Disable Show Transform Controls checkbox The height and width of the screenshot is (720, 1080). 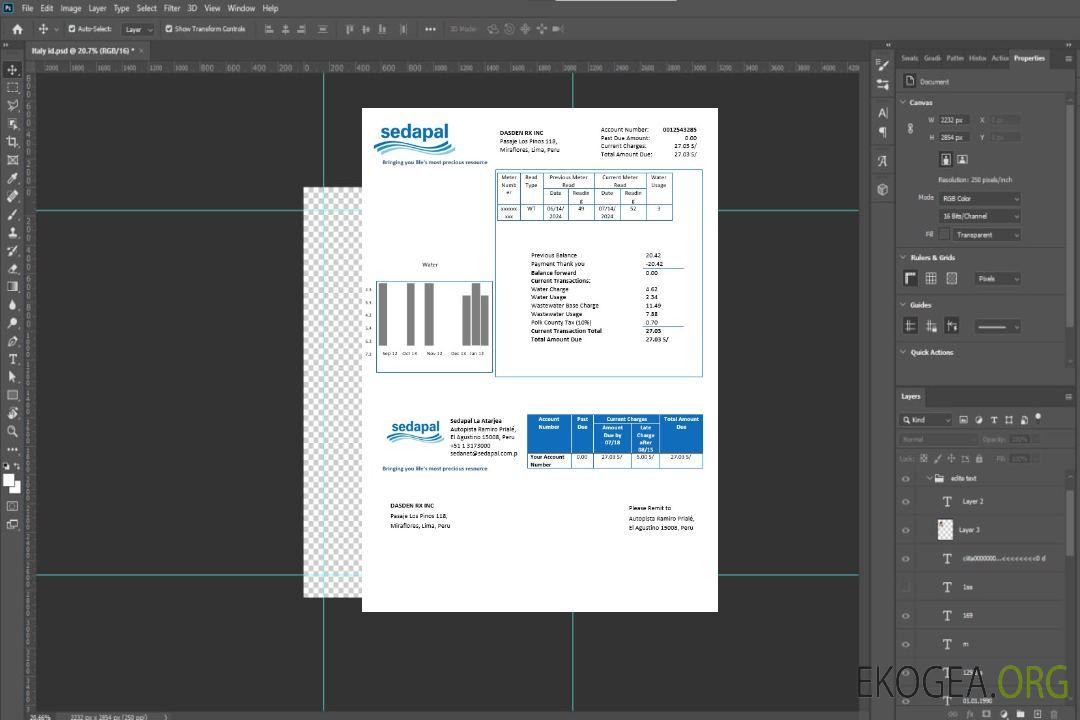pos(169,29)
